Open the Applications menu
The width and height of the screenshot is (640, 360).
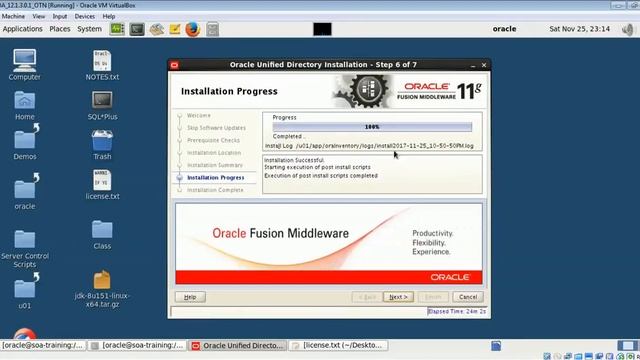(x=22, y=29)
